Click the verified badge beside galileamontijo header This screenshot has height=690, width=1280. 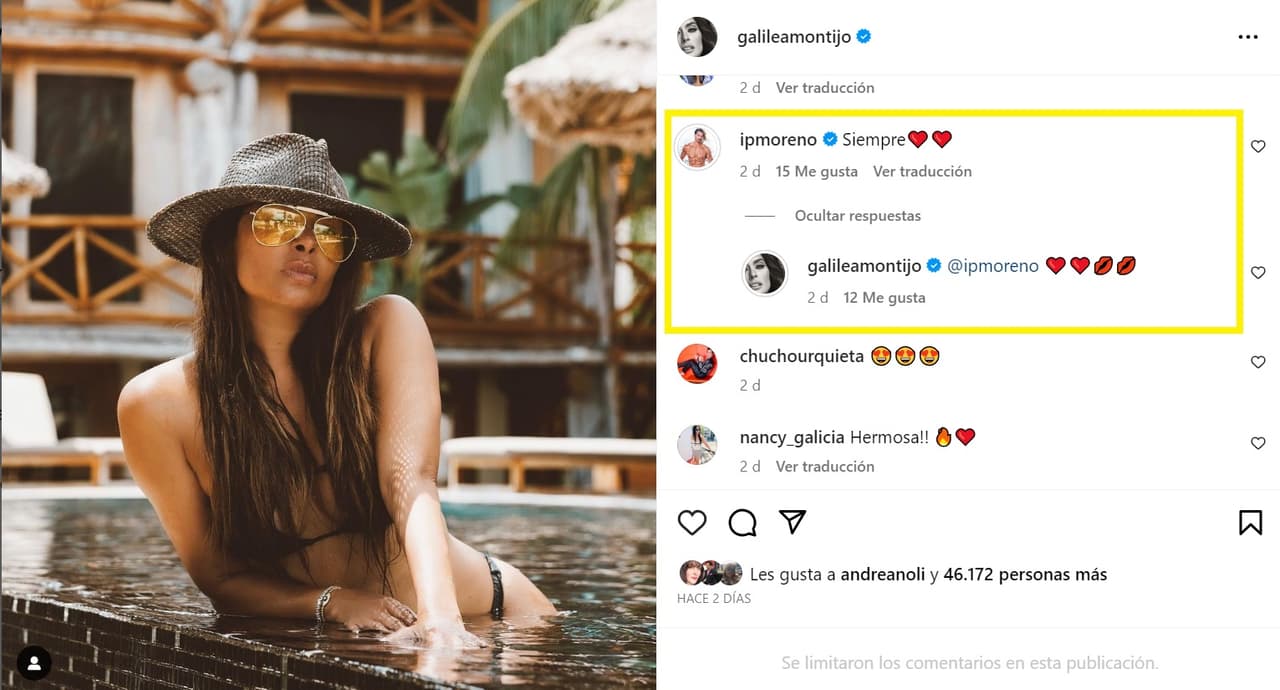(864, 37)
